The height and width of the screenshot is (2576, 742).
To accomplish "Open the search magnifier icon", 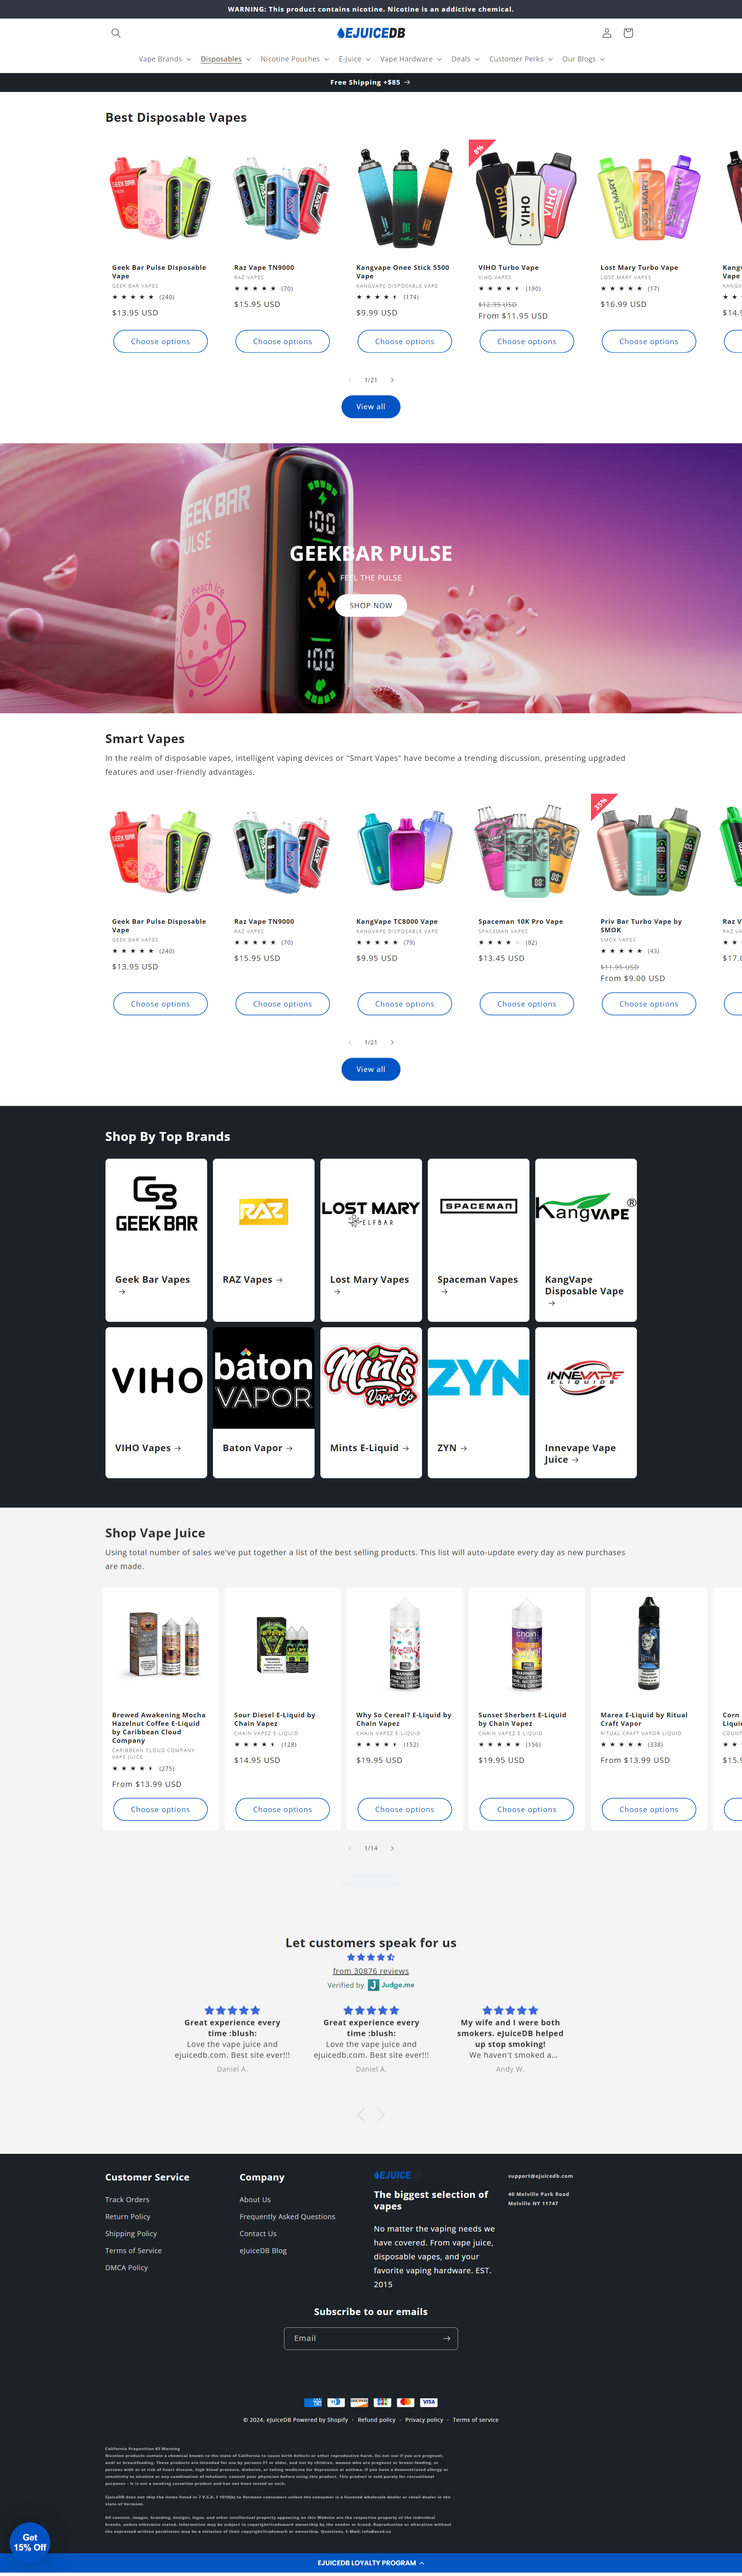I will (116, 33).
